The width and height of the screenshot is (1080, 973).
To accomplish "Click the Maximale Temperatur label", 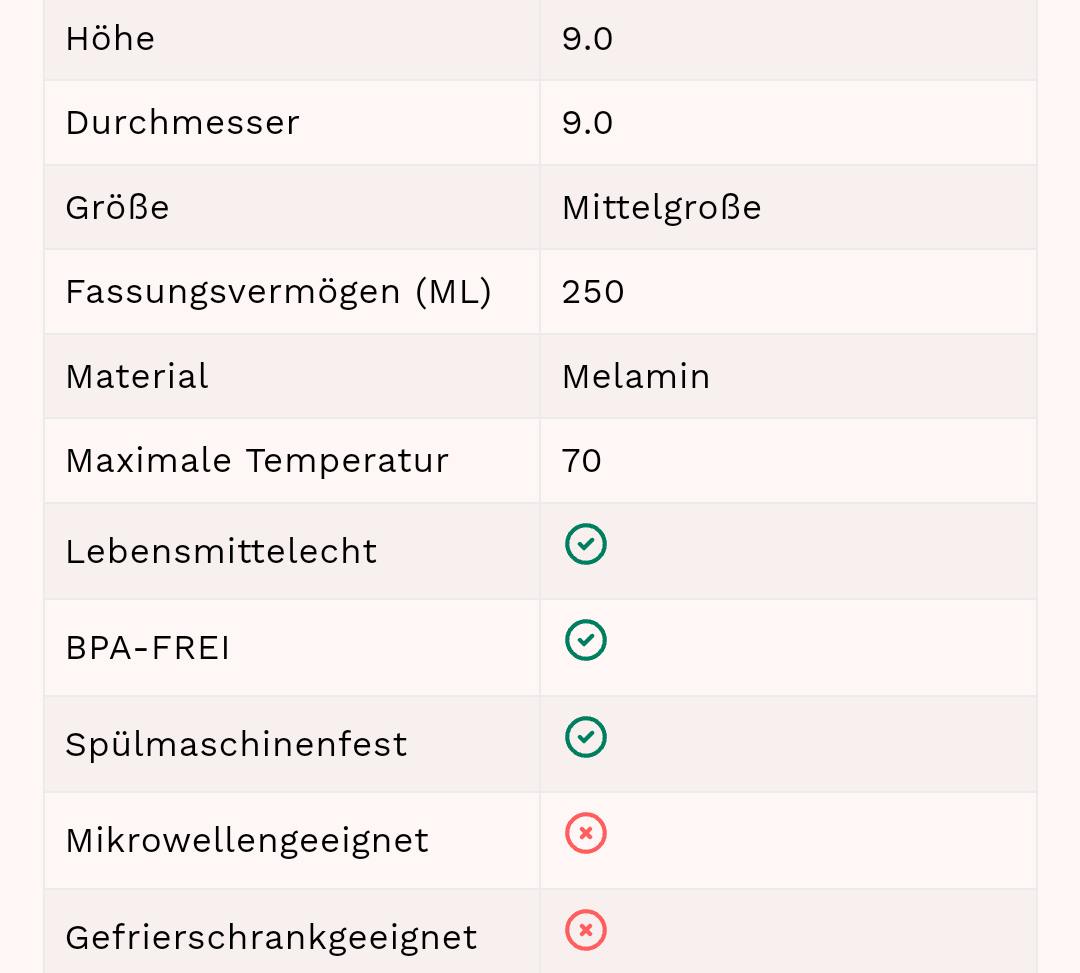I will coord(257,461).
